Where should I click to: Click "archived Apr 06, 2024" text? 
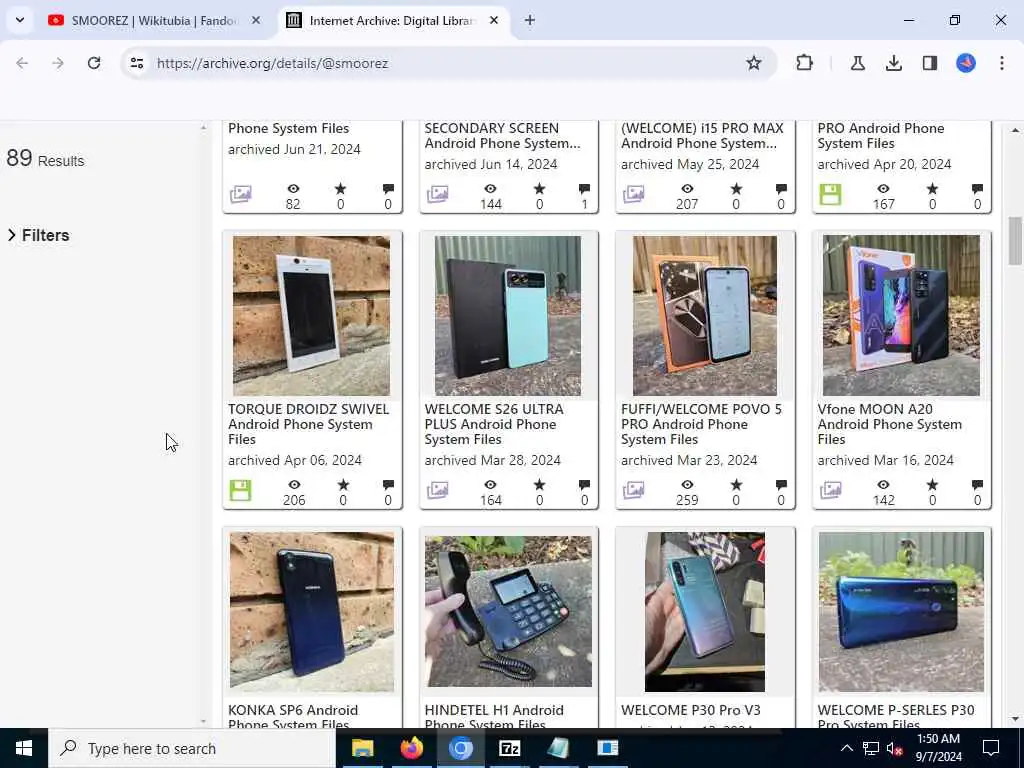click(295, 460)
